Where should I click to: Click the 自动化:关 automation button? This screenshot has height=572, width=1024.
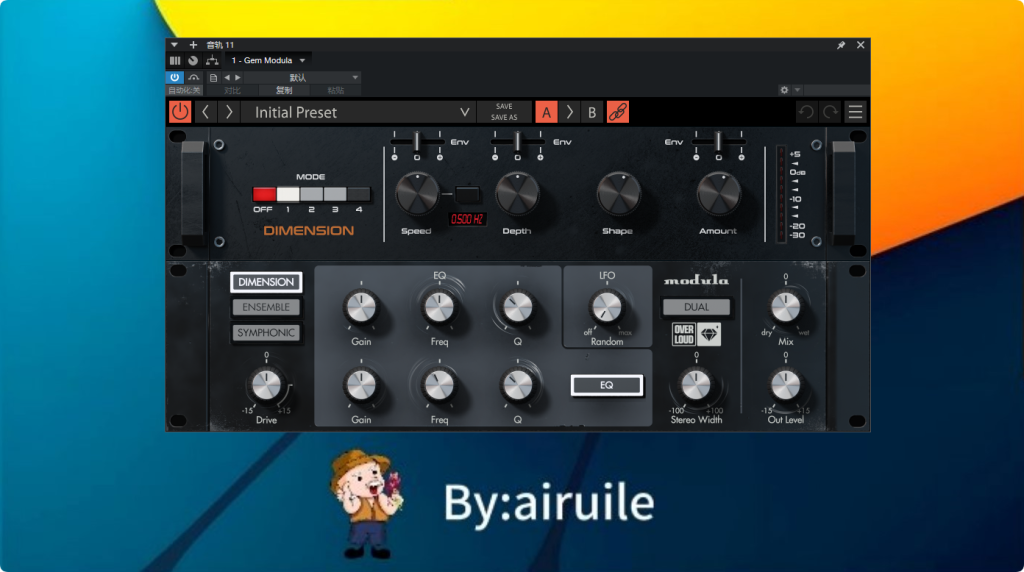[184, 90]
